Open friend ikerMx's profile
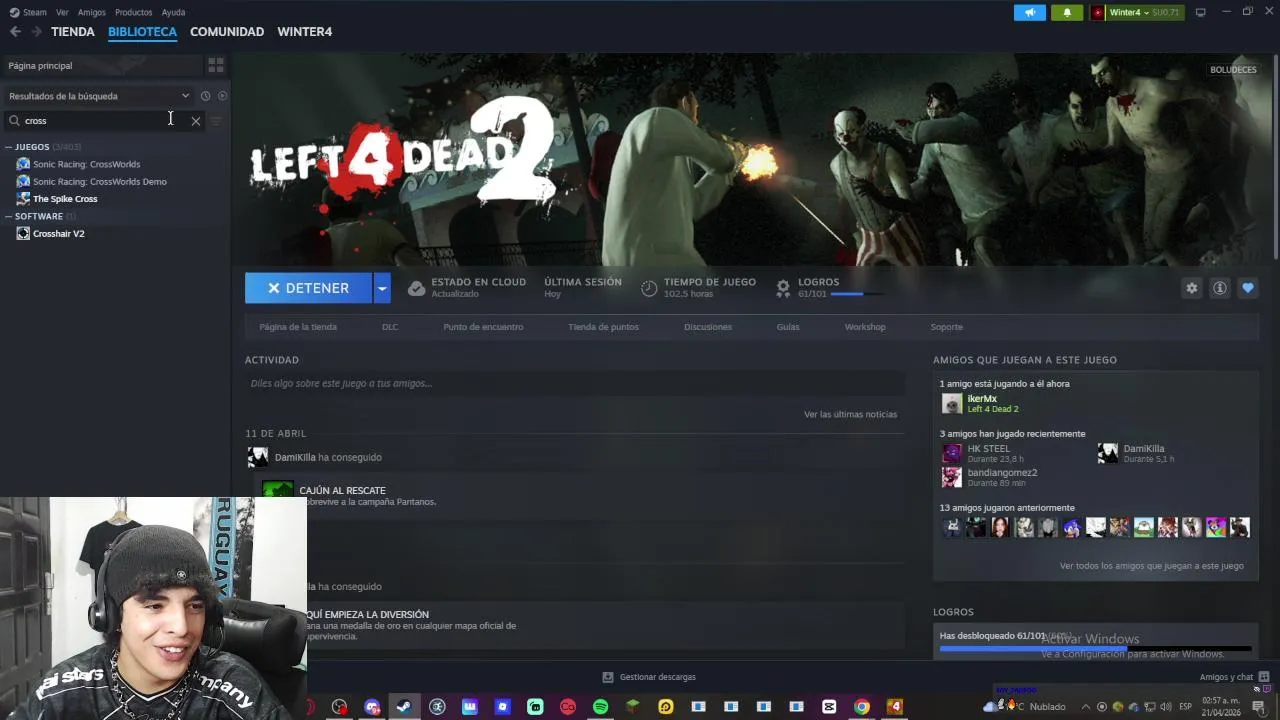Image resolution: width=1280 pixels, height=720 pixels. (982, 399)
